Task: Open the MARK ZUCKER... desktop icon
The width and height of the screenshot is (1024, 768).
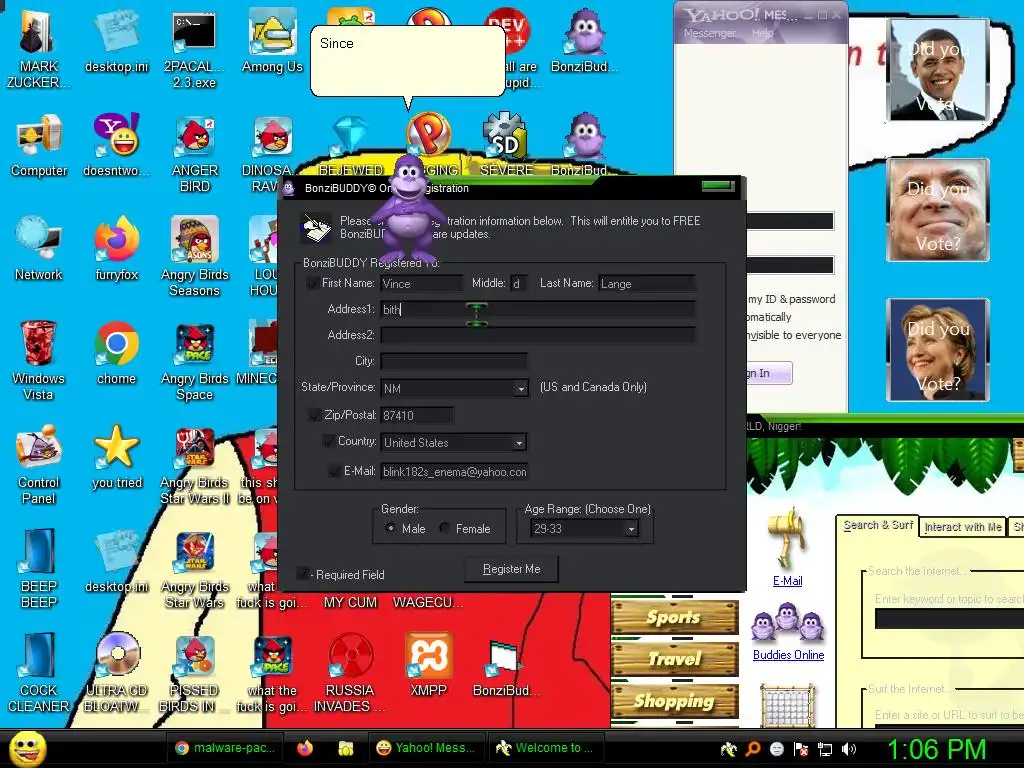Action: pos(39,46)
